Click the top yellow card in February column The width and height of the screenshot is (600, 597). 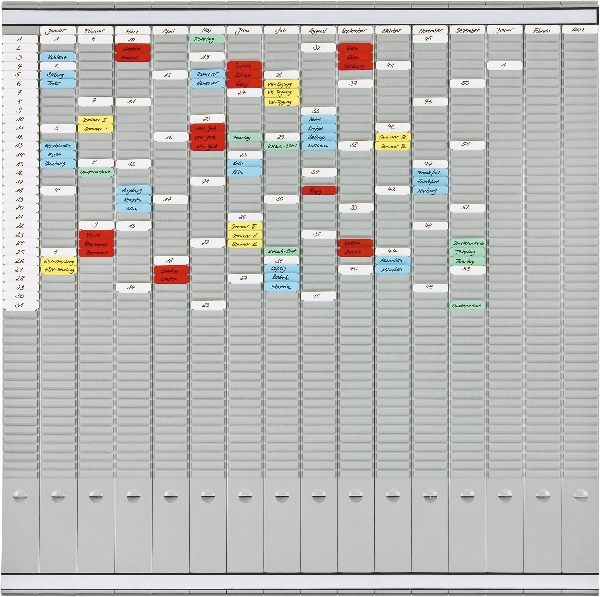tap(95, 119)
